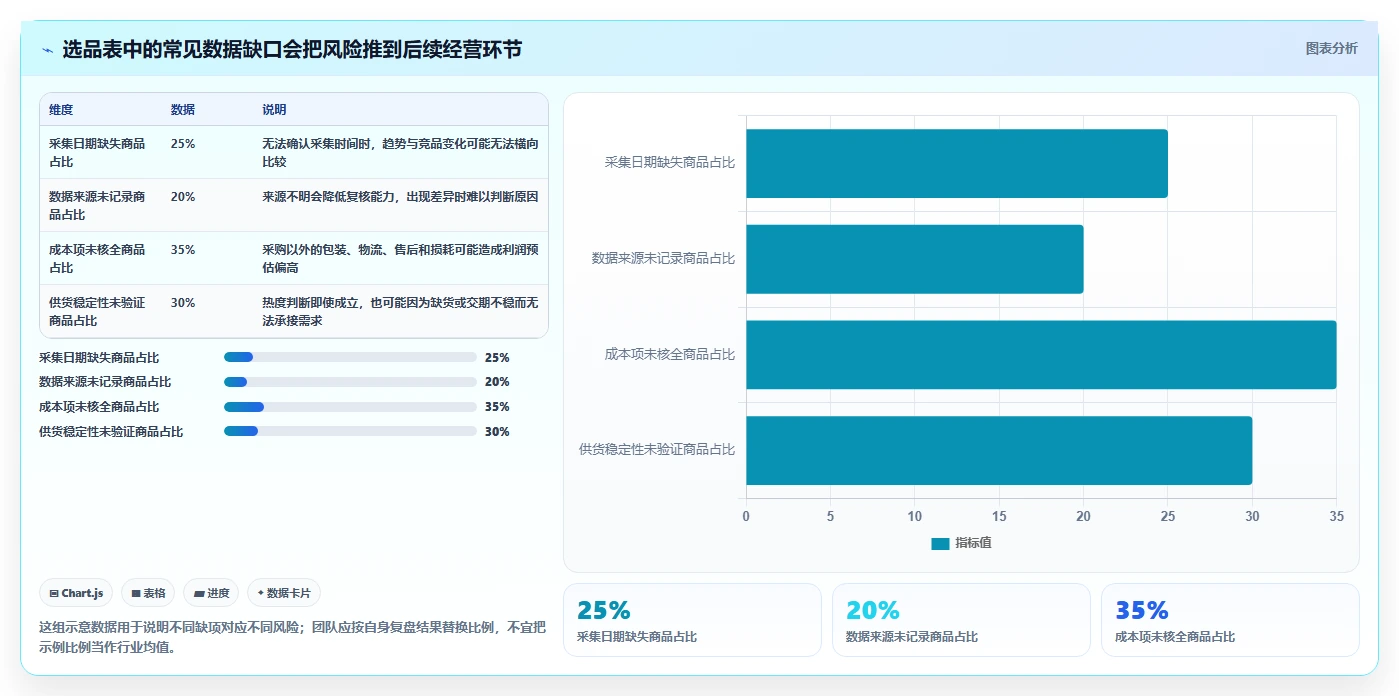Viewport: 1399px width, 696px height.
Task: Click the footnote starting 这组示意数据用于说明
Action: point(292,637)
